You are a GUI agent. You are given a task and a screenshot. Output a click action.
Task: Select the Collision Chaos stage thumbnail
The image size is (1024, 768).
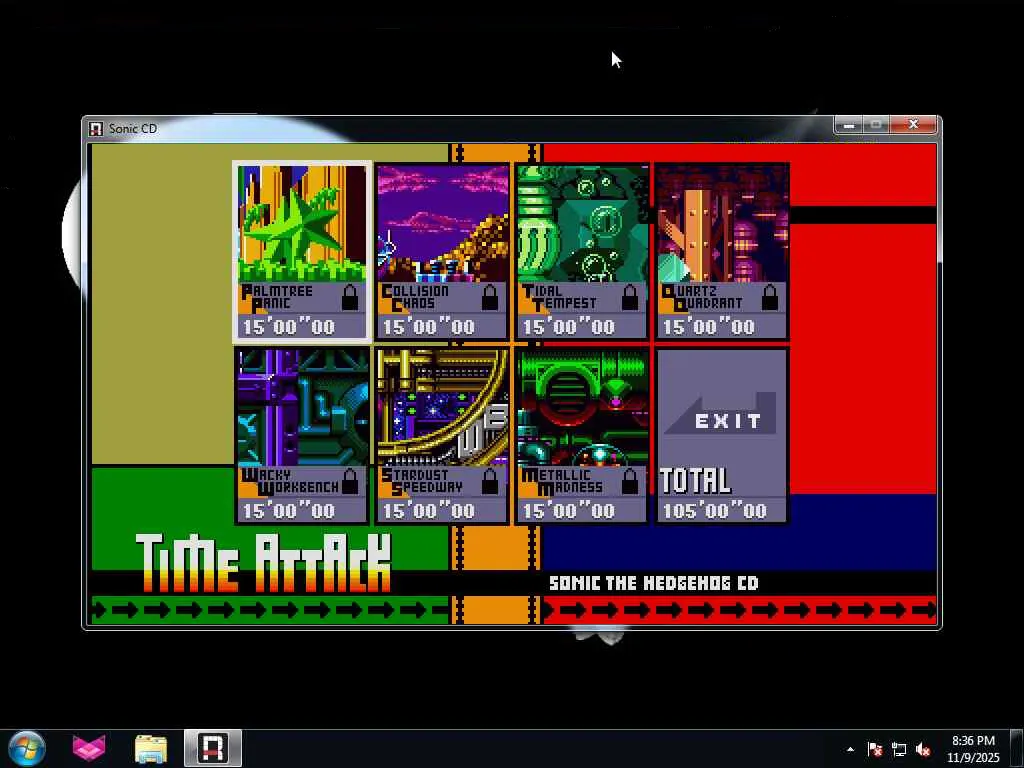pos(443,223)
